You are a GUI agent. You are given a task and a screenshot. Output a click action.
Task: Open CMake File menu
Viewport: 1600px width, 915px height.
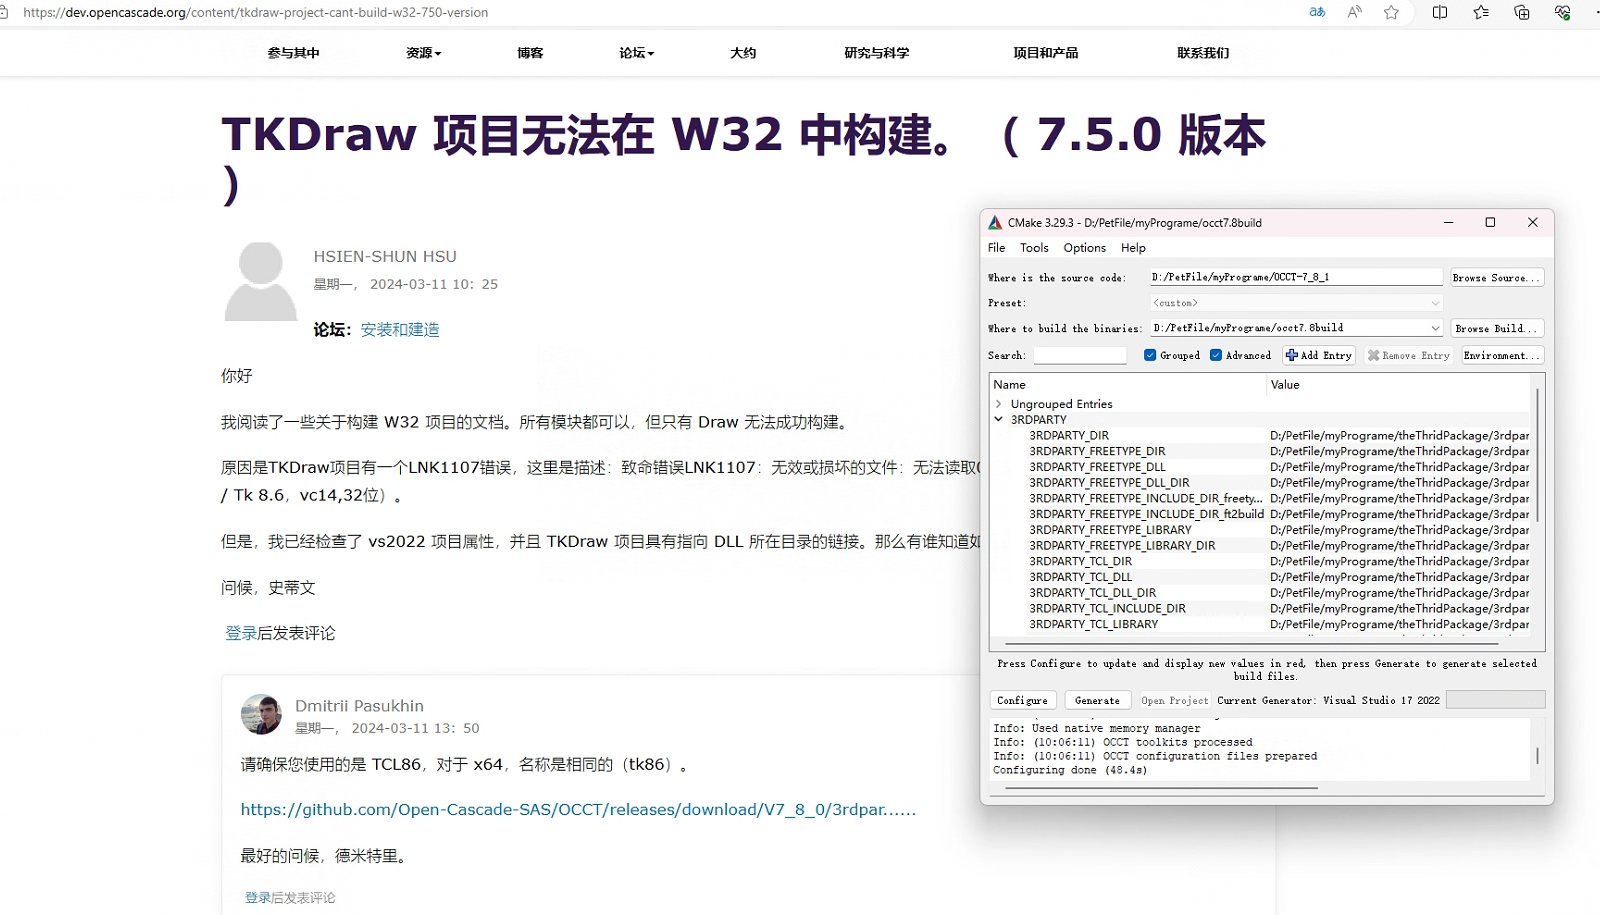point(997,248)
